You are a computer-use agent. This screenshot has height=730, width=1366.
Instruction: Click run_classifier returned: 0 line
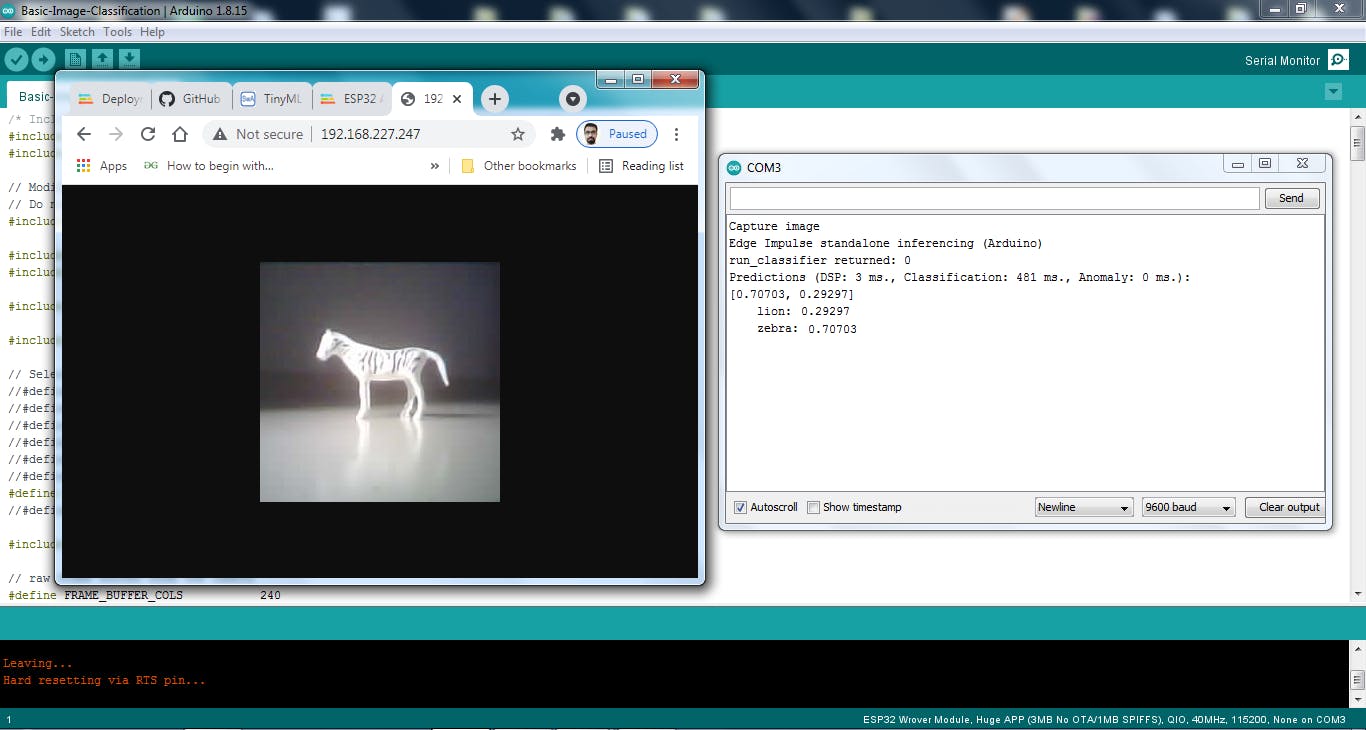[x=820, y=260]
